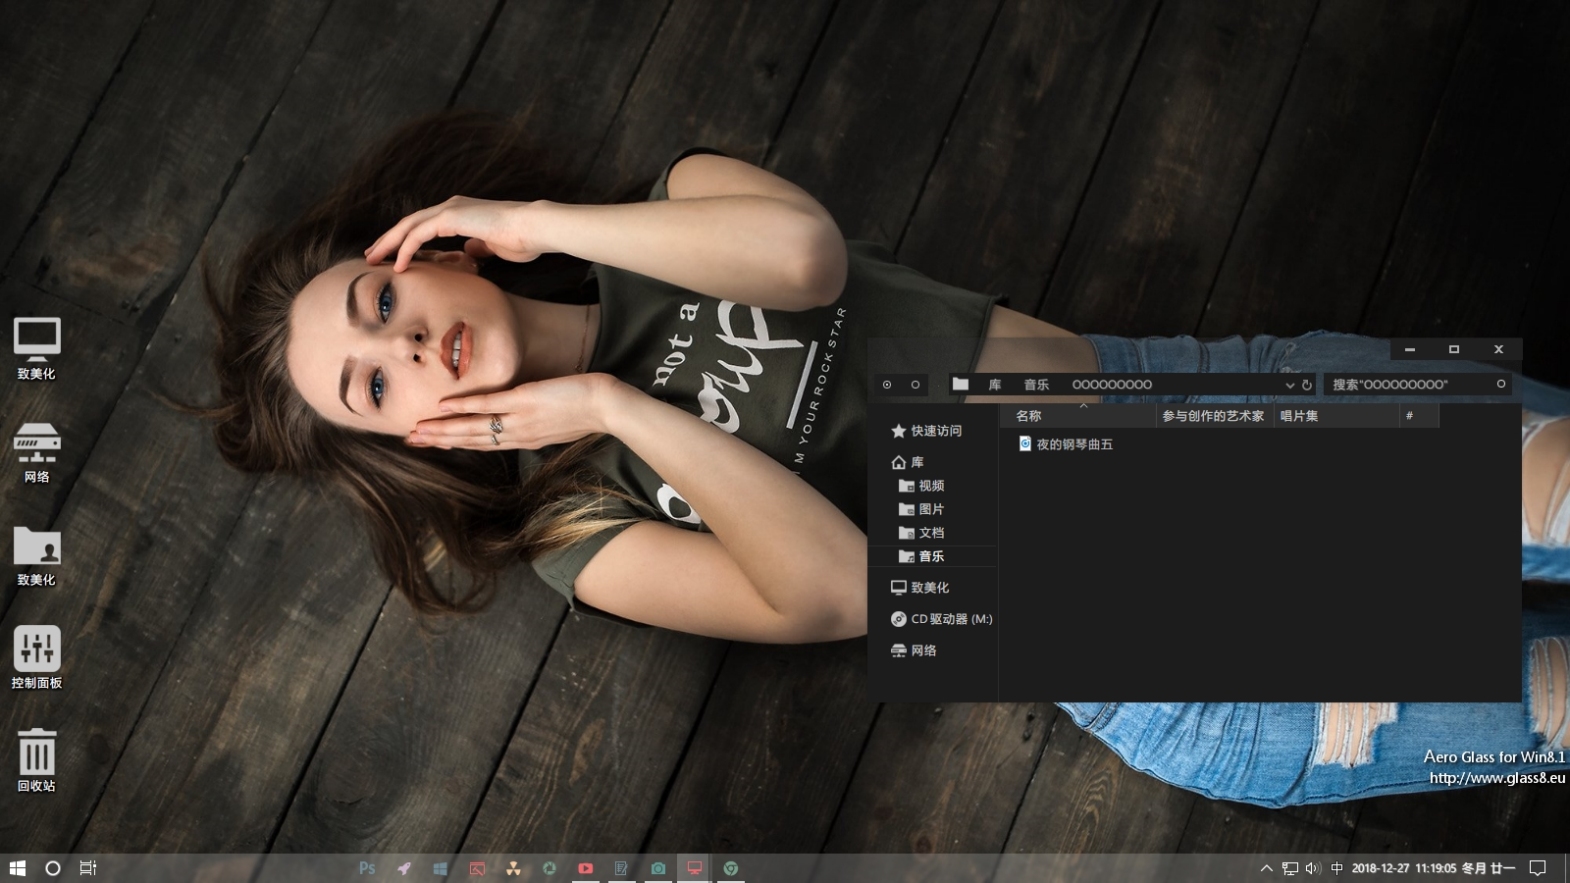Show hidden tray icons chevron
This screenshot has width=1570, height=883.
[1266, 868]
